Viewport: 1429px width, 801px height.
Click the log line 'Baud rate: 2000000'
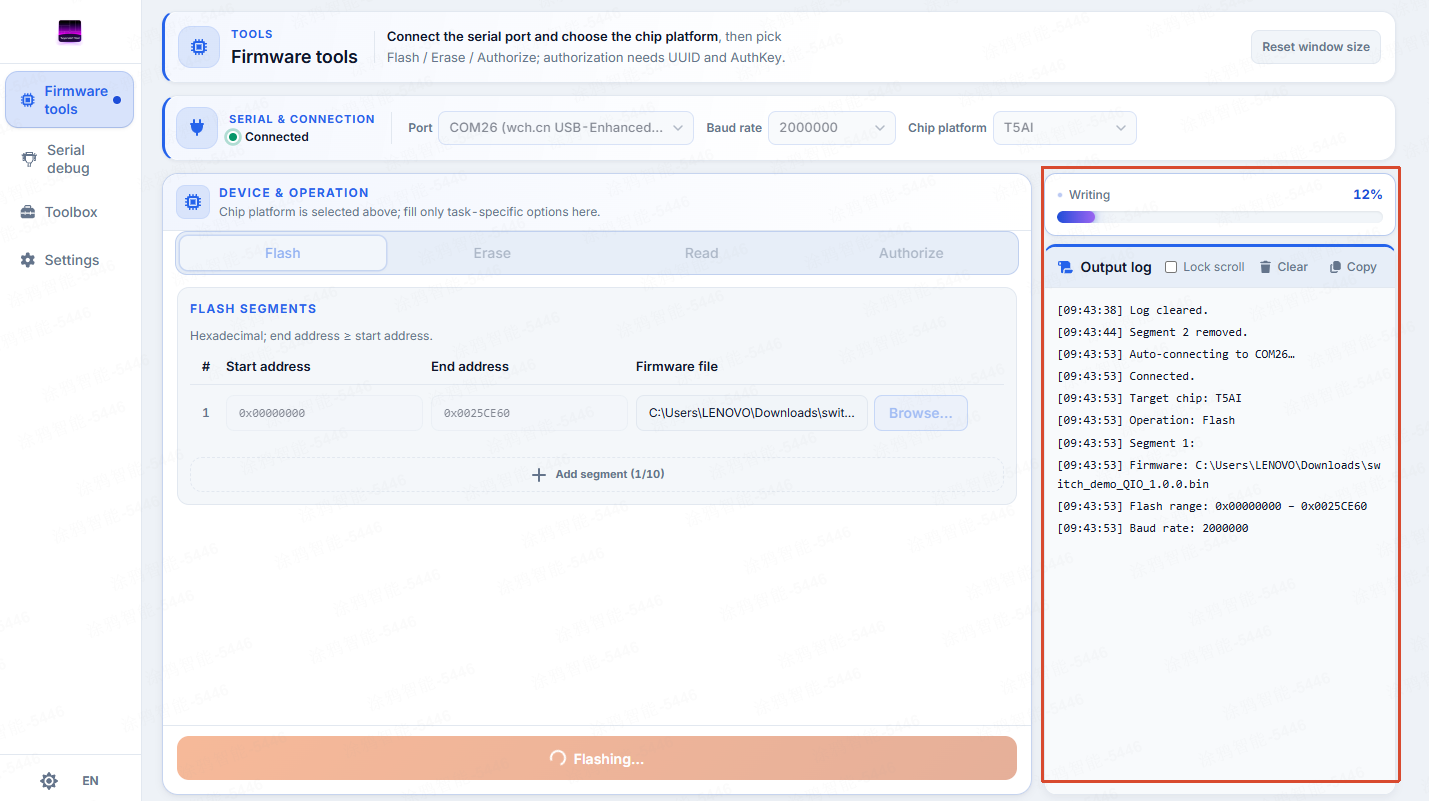[1152, 528]
